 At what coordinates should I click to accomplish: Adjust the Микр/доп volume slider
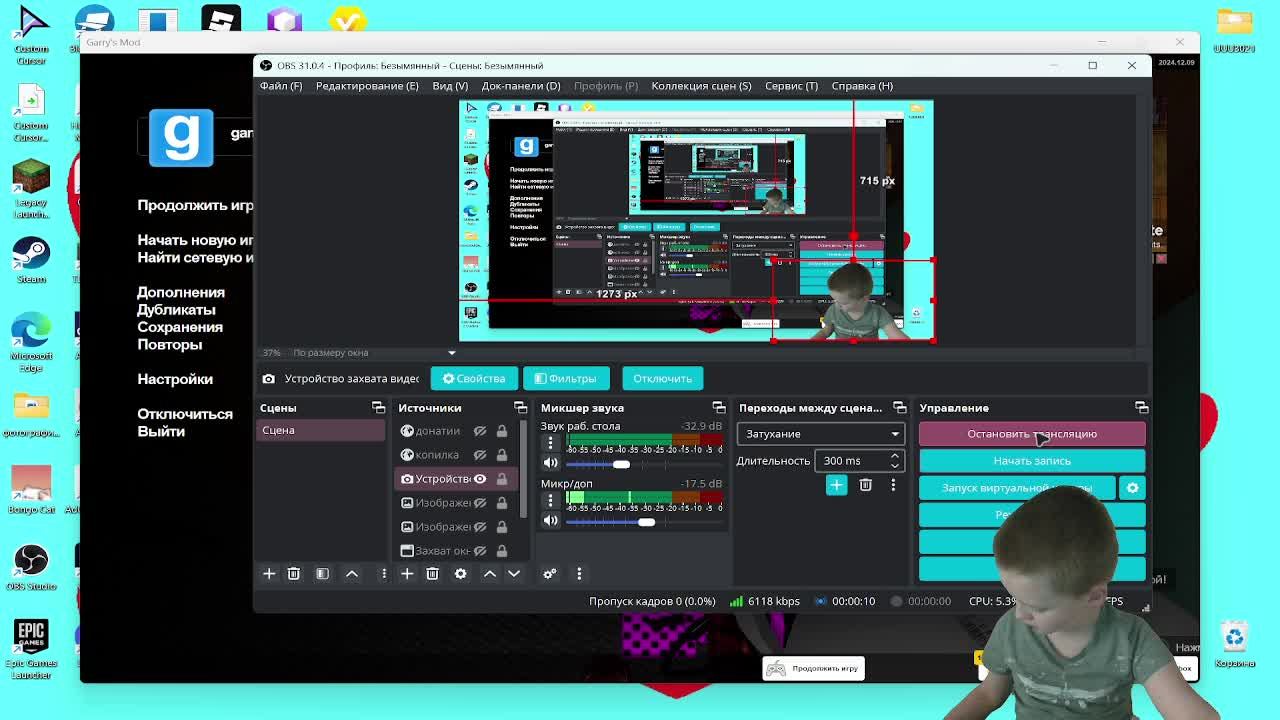(x=646, y=521)
